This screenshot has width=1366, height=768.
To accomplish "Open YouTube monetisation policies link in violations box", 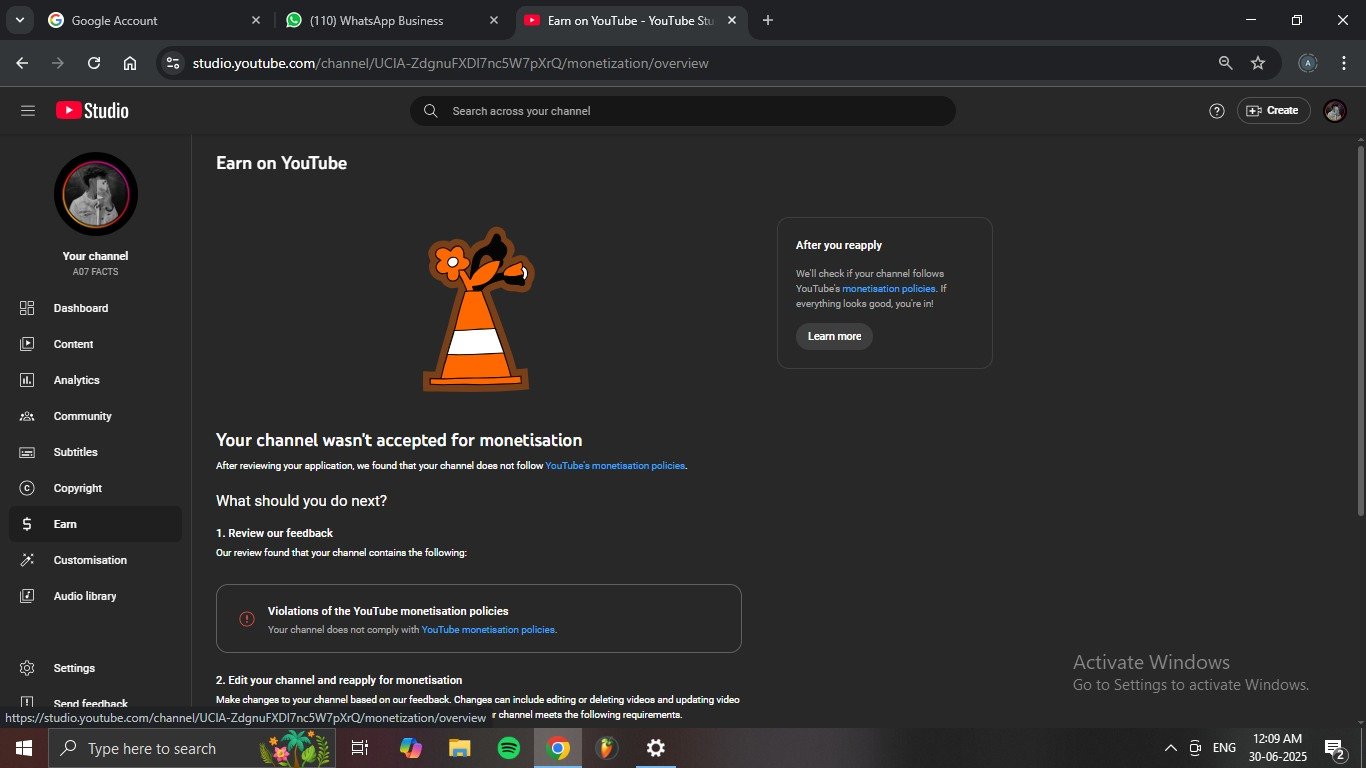I will click(488, 630).
